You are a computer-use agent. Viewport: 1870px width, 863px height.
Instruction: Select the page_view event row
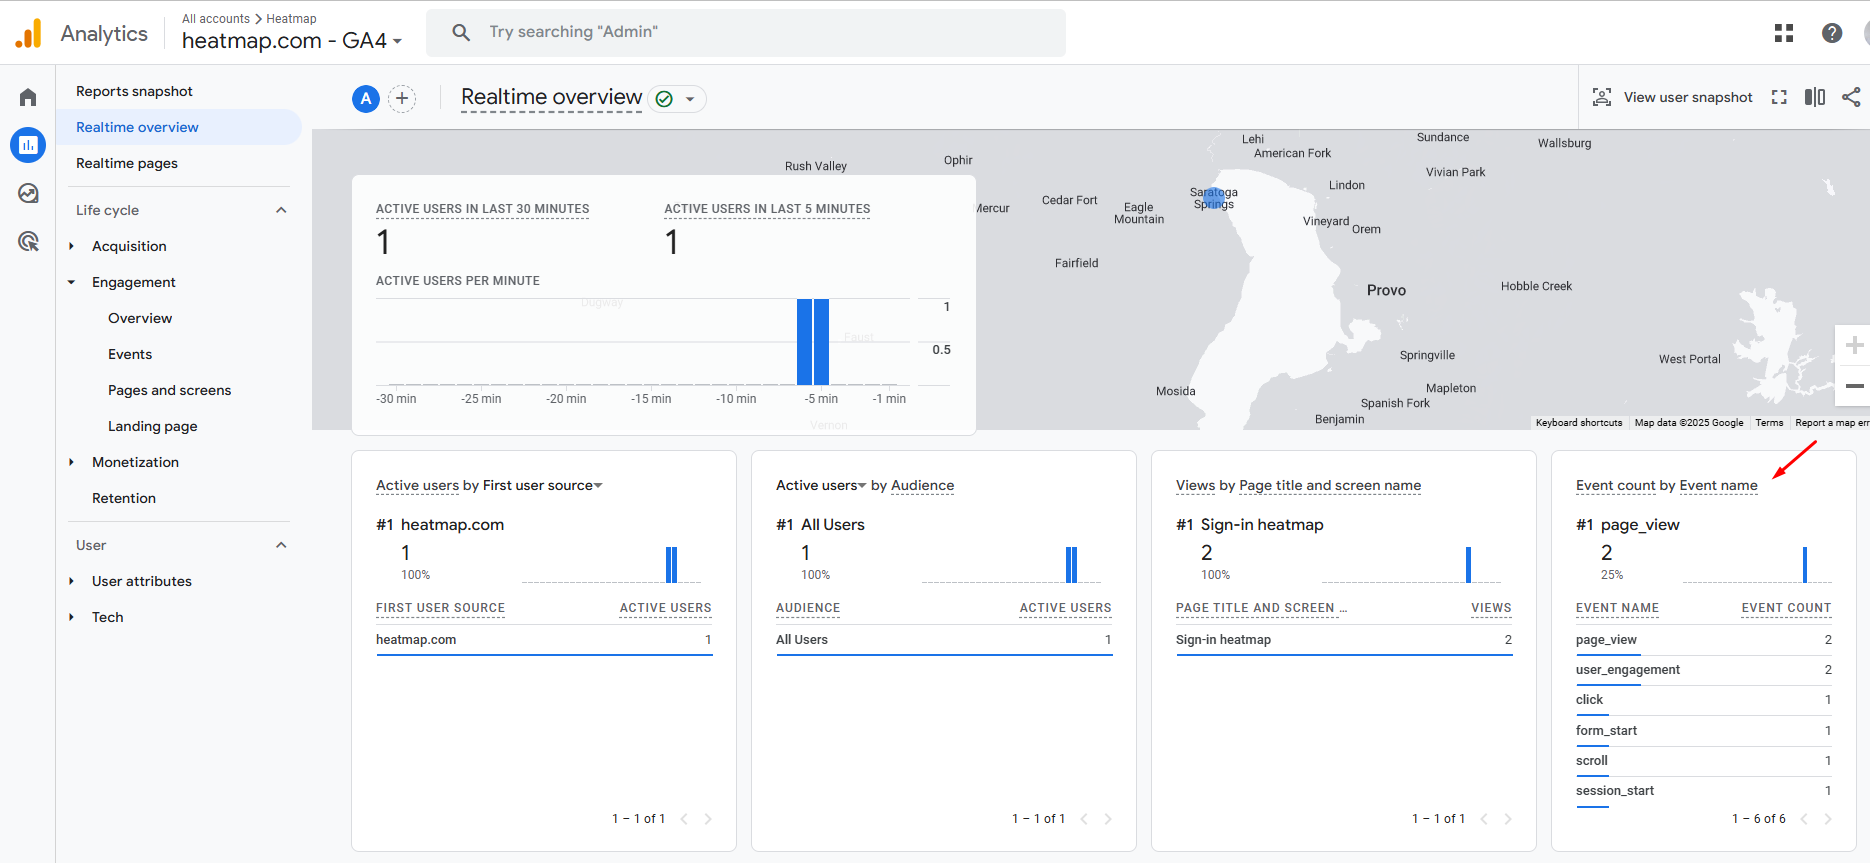pyautogui.click(x=1704, y=640)
